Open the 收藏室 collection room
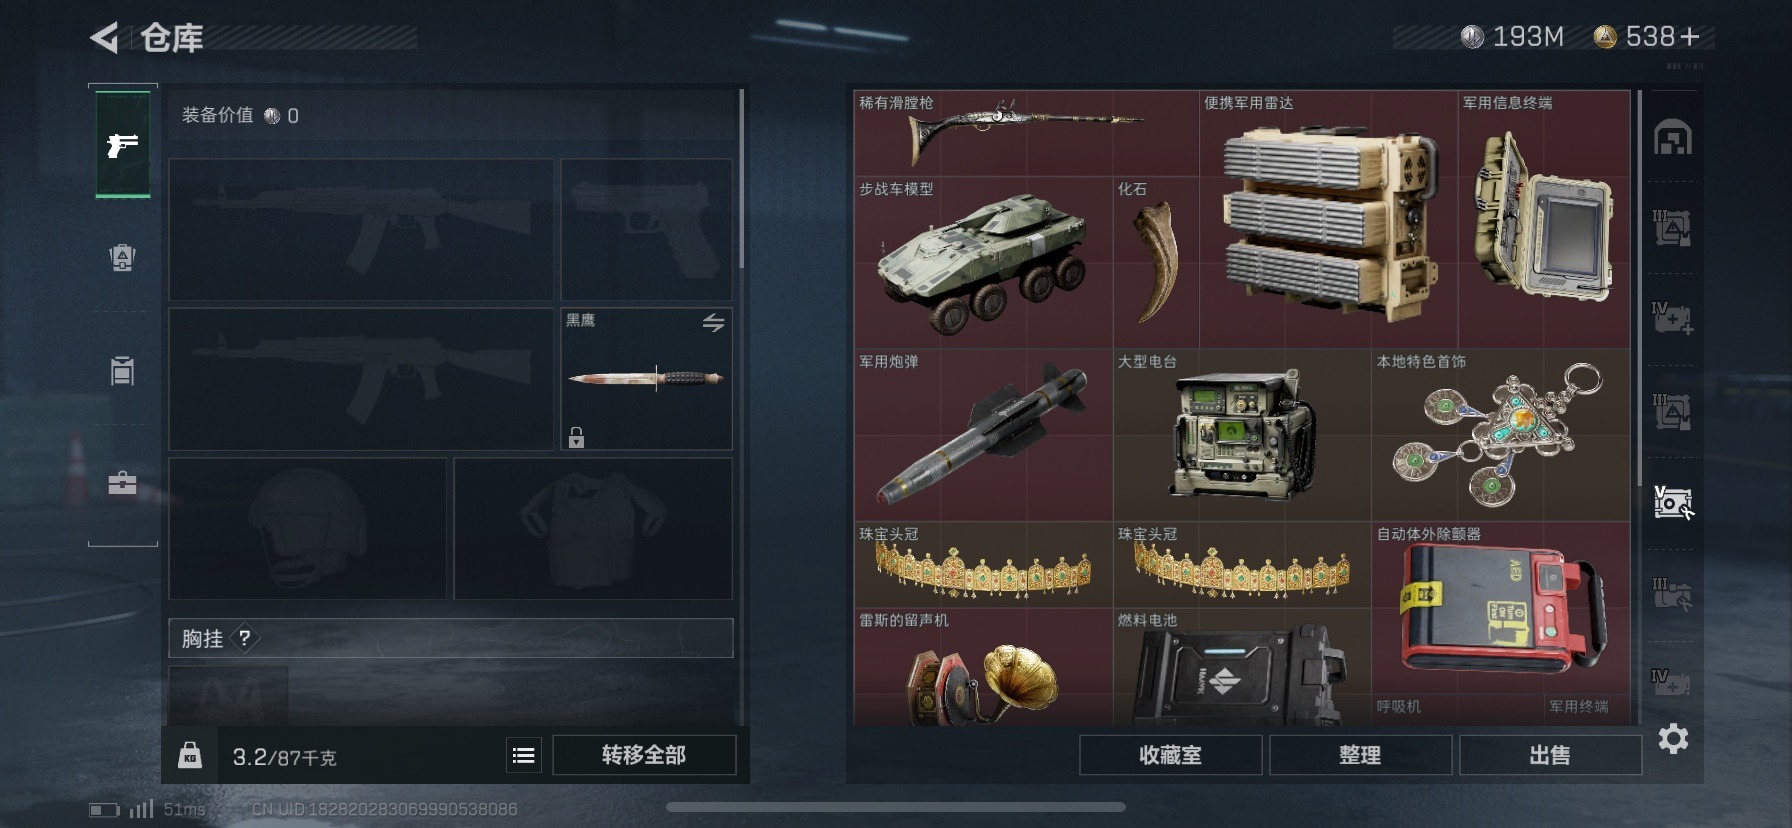 (1170, 755)
